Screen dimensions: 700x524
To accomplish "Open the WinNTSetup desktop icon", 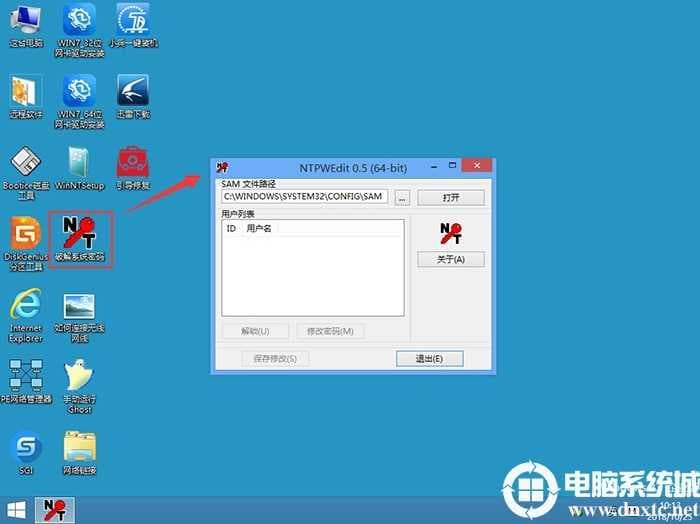I will coord(79,163).
